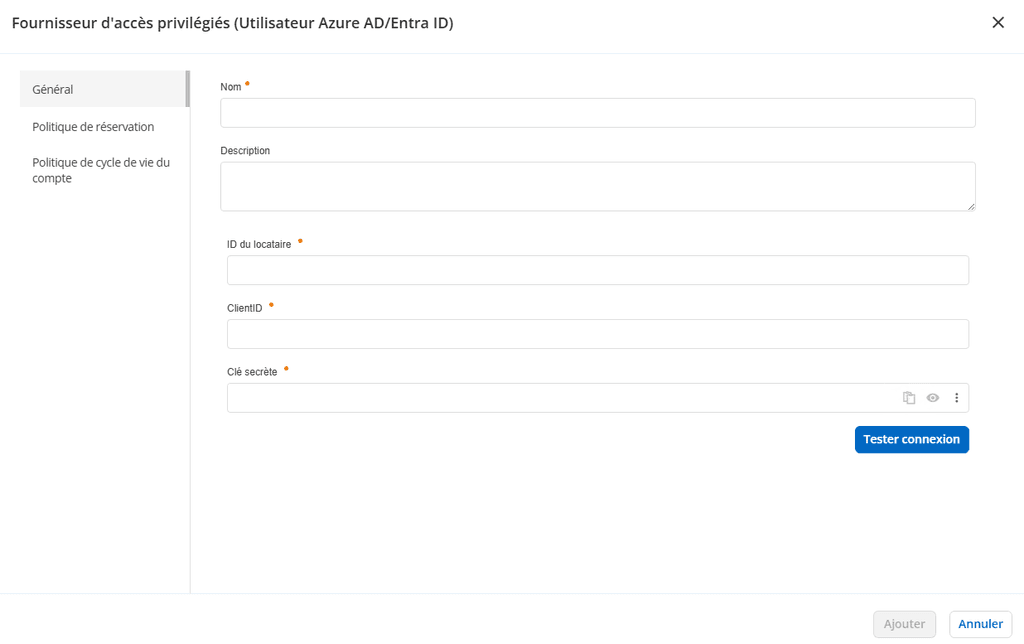This screenshot has height=644, width=1024.
Task: Click the dialog title text
Action: 232,22
